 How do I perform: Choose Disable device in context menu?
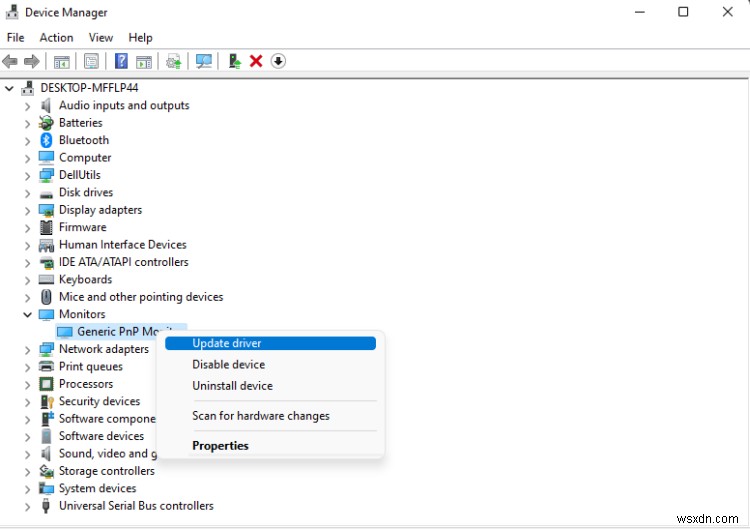(x=270, y=364)
